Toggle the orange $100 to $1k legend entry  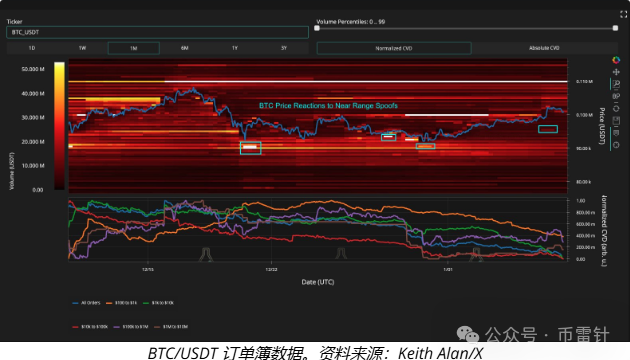121,303
